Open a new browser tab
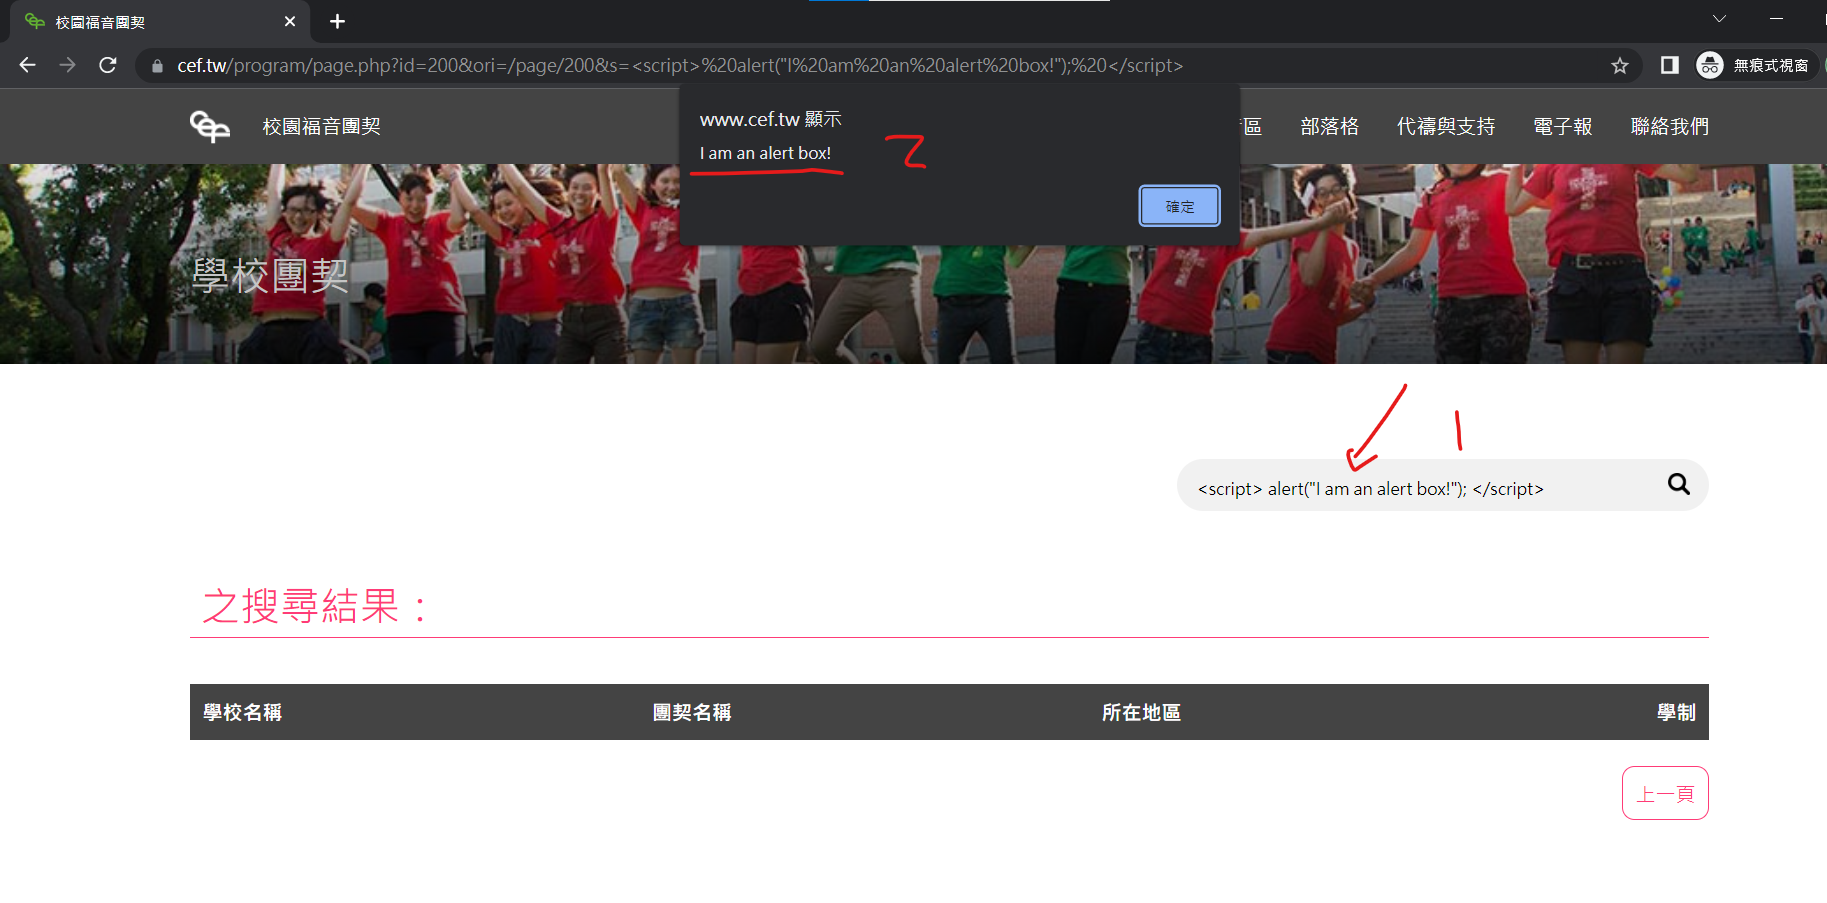This screenshot has width=1827, height=903. point(337,21)
